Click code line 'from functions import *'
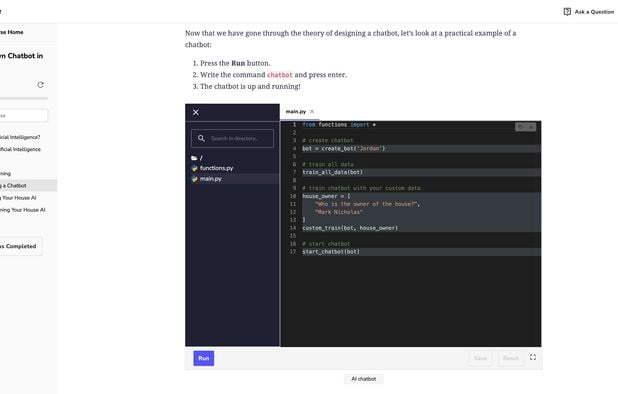The width and height of the screenshot is (618, 394). (x=339, y=125)
